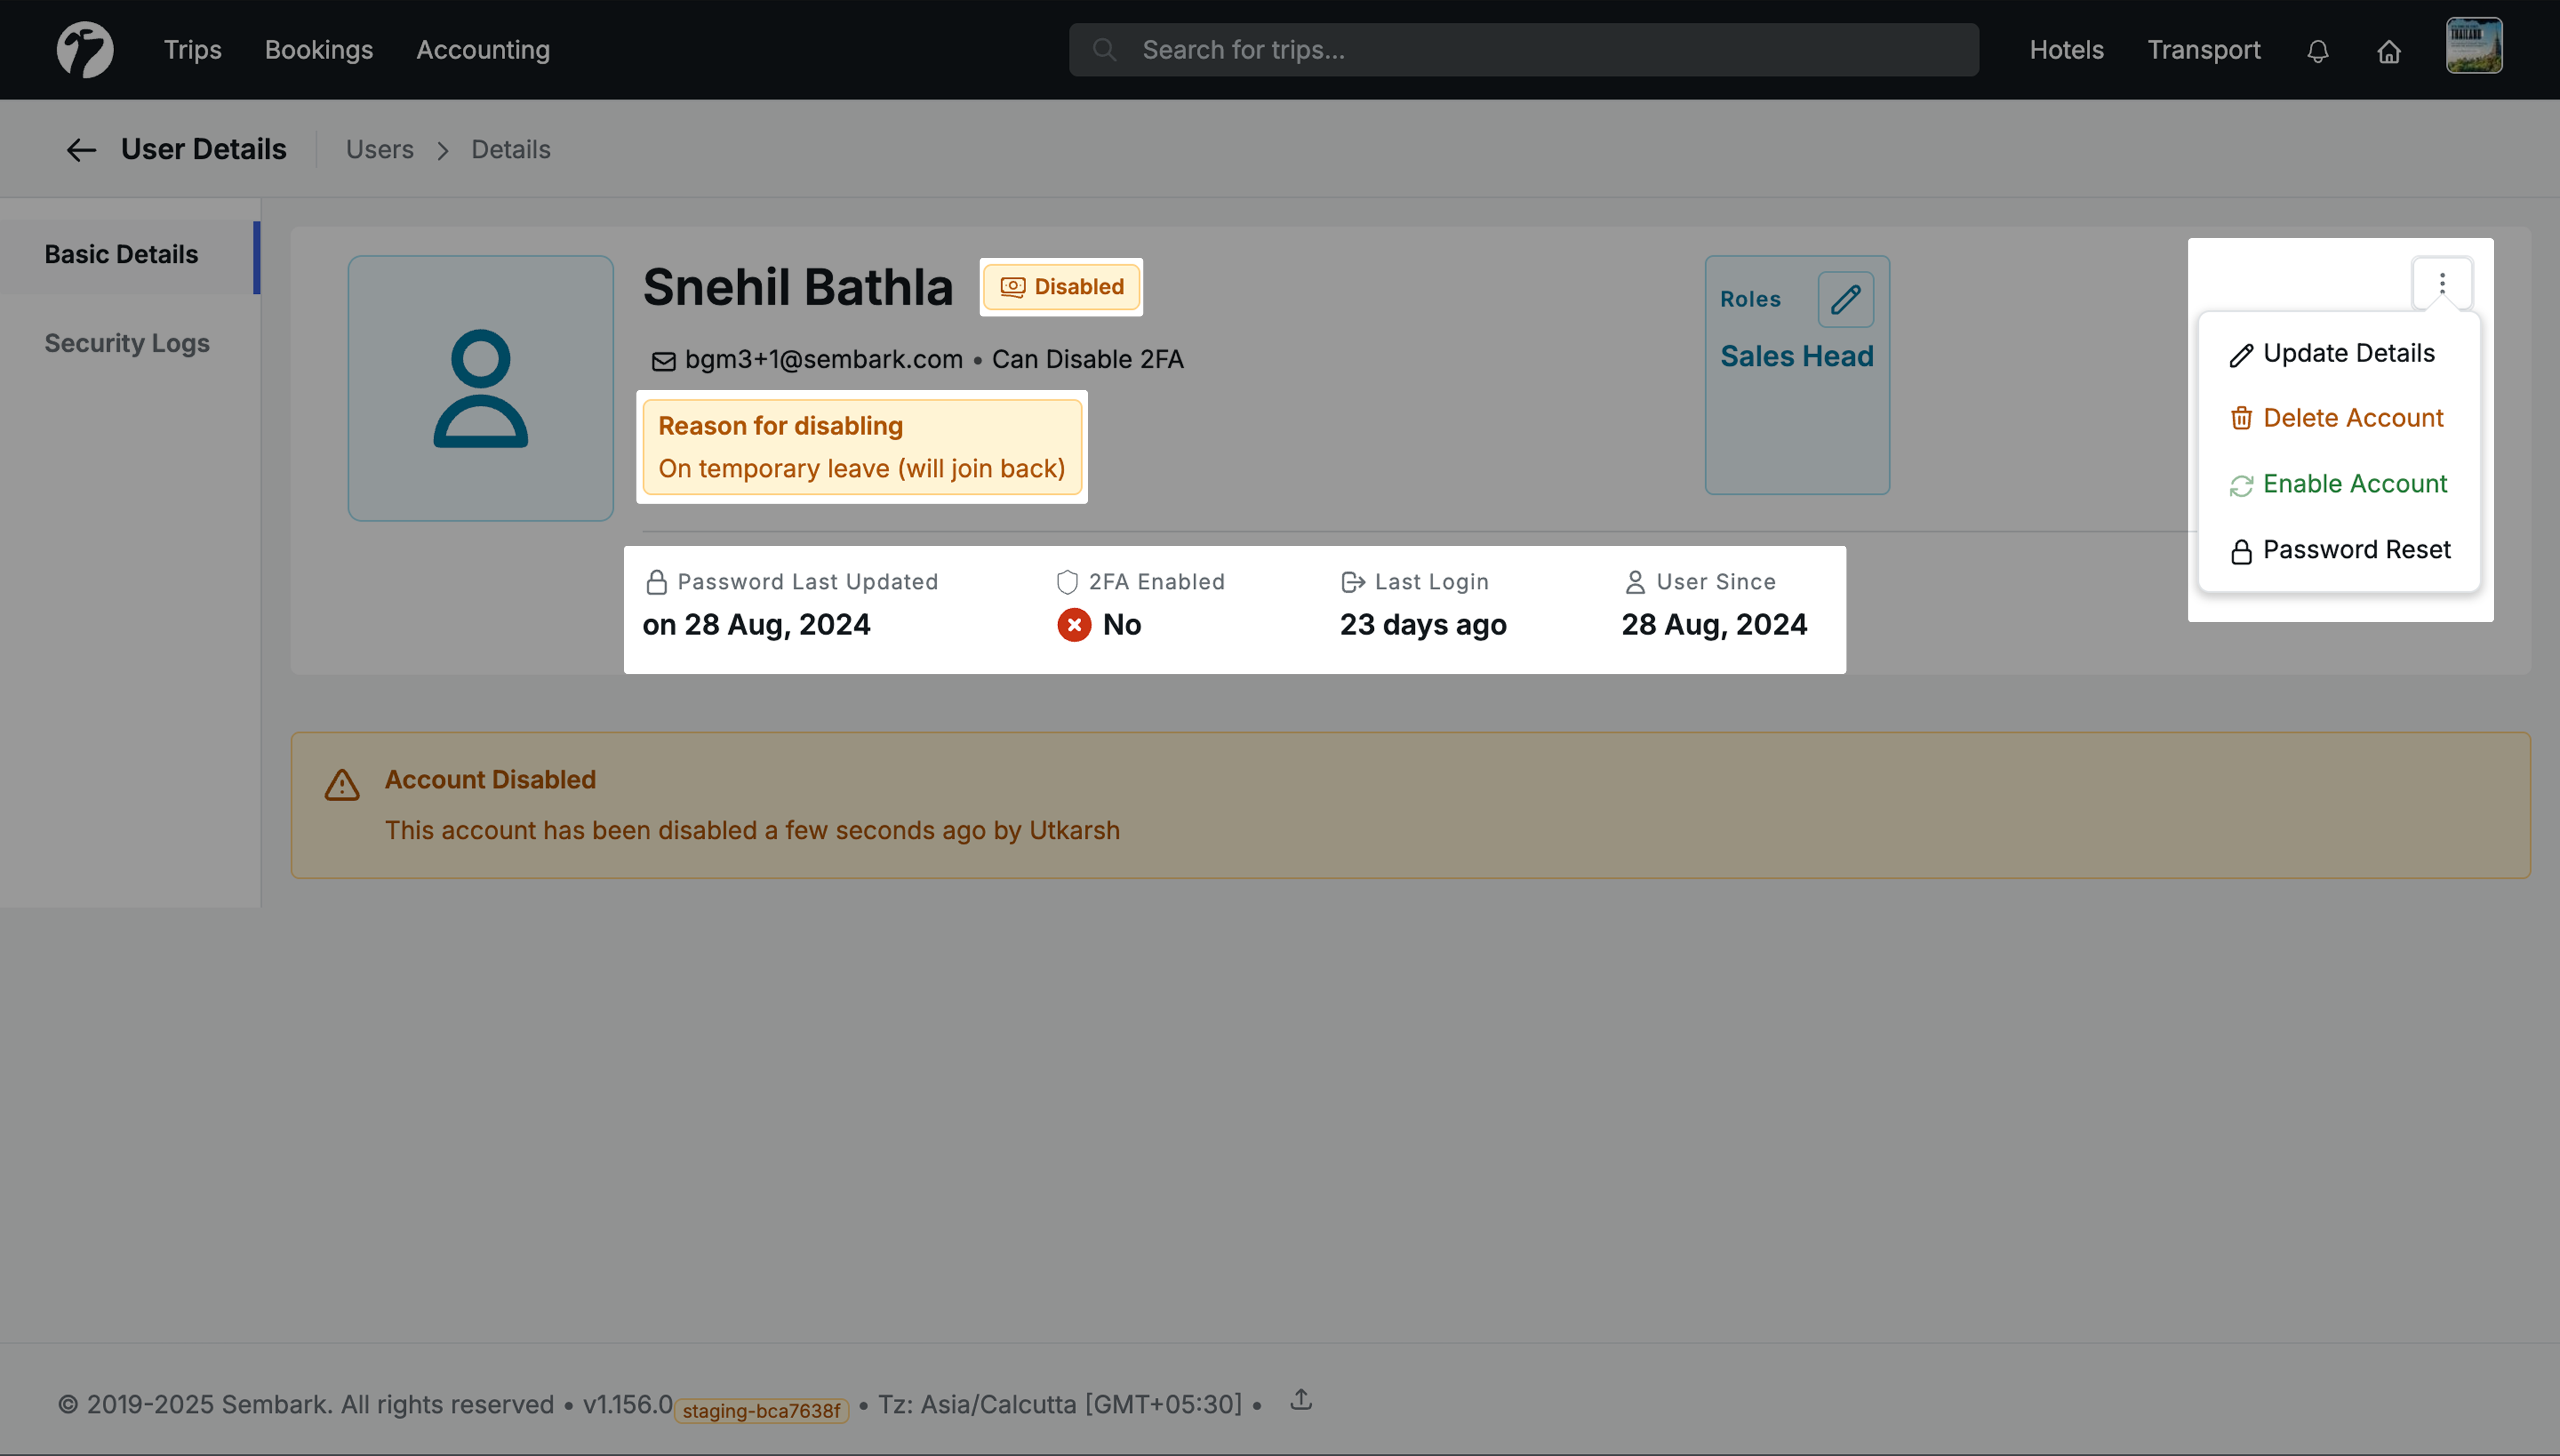
Task: Open the Hotels link
Action: [2066, 50]
